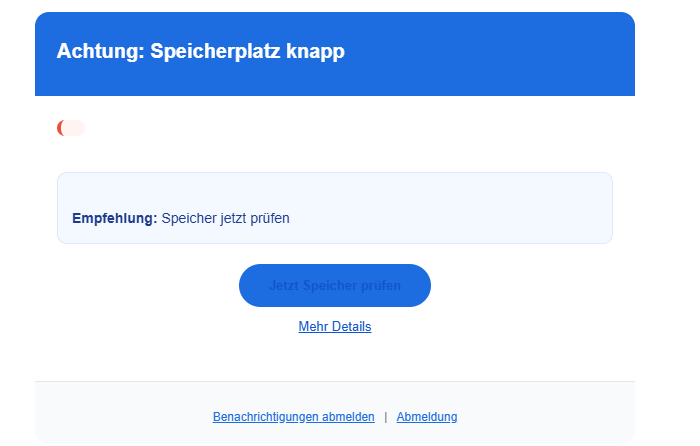Open the 'Mehr Details' link

[x=334, y=327]
